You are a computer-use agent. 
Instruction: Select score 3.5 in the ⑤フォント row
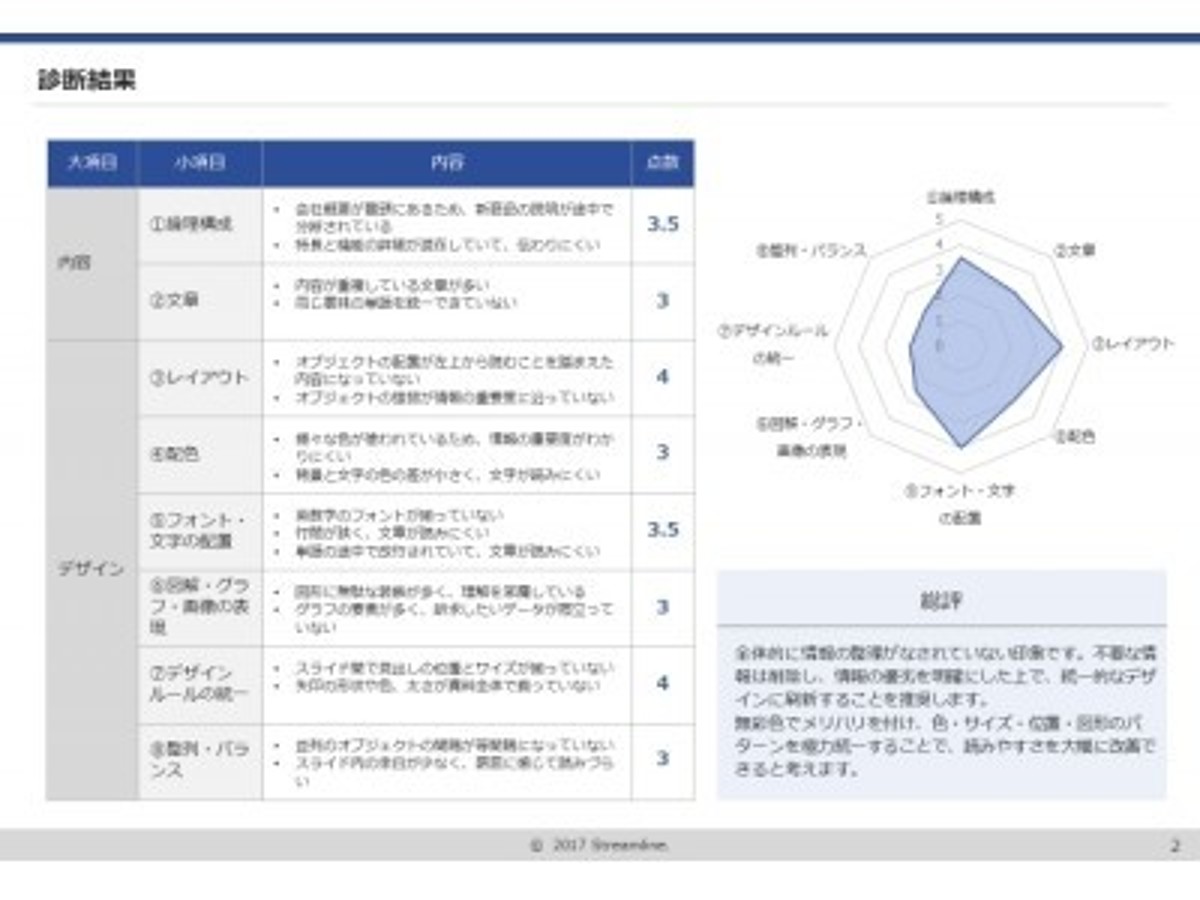pos(663,530)
